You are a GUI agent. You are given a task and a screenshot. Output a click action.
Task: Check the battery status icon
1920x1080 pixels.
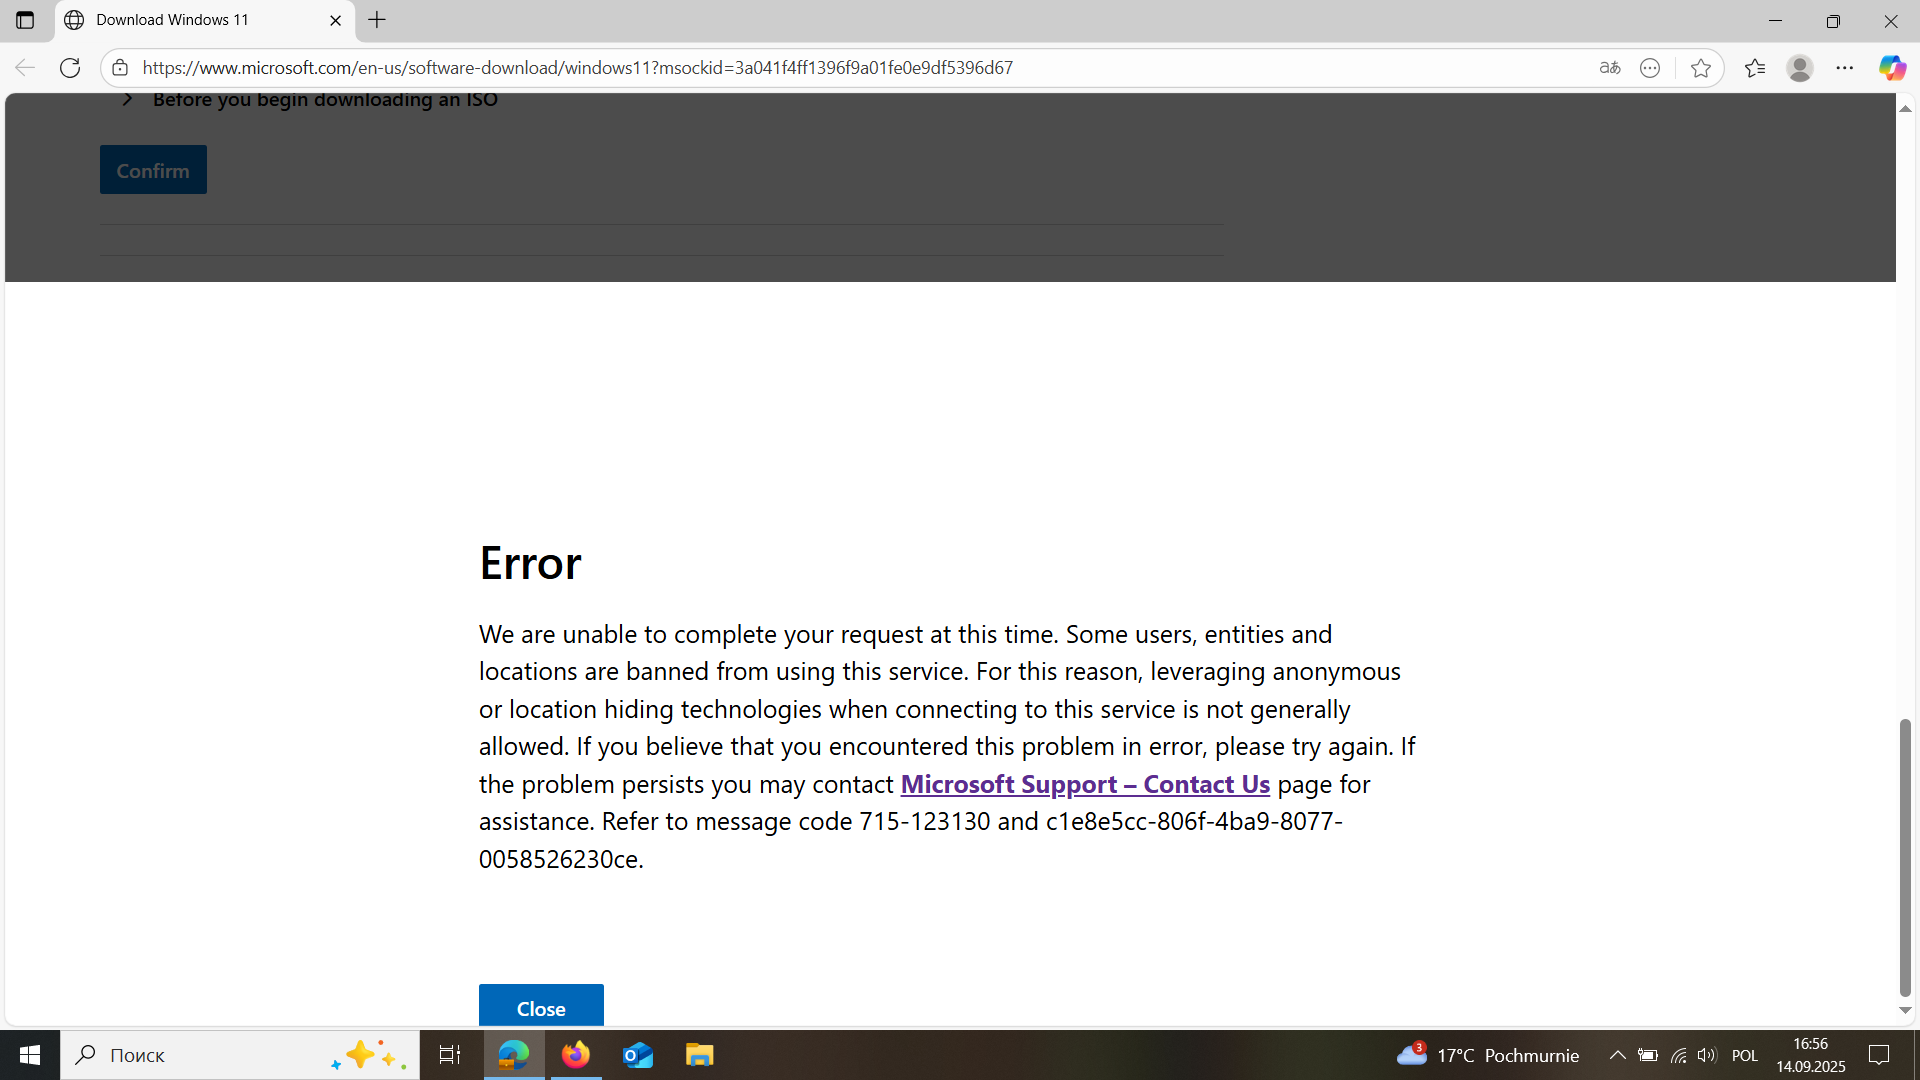tap(1648, 1055)
